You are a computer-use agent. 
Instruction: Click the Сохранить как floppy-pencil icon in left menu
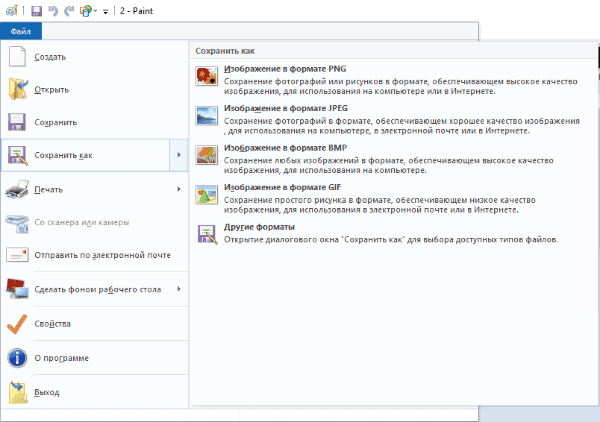click(18, 155)
